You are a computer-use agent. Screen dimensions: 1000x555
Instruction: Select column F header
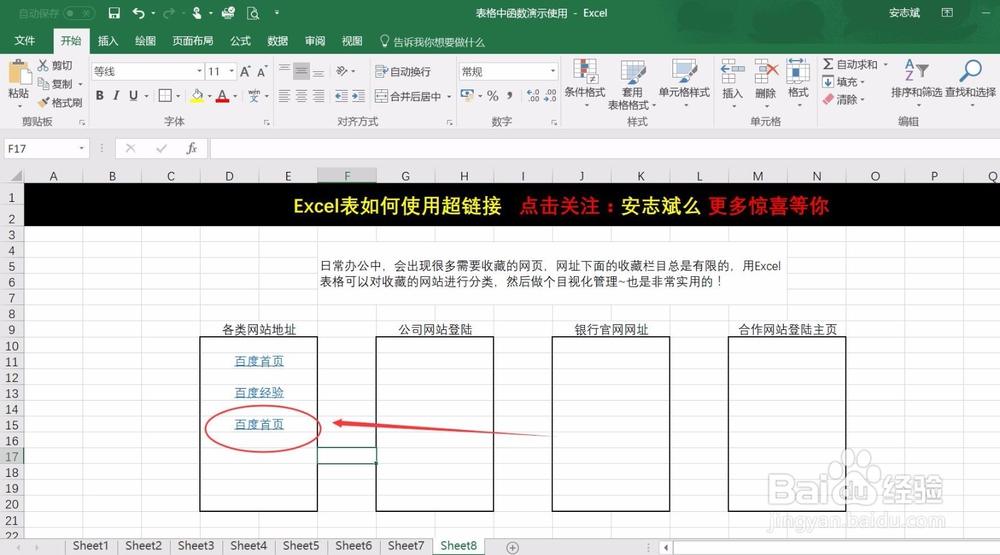(347, 176)
